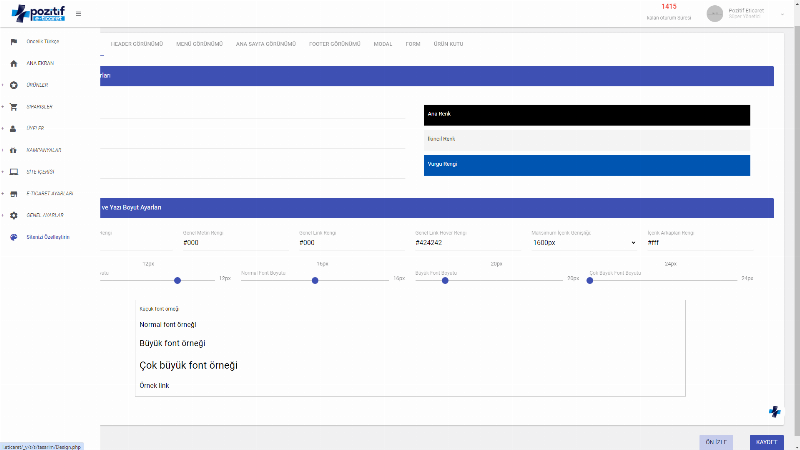Click the page scrollbar up arrow
Screen dimensions: 800x450
click(796, 4)
